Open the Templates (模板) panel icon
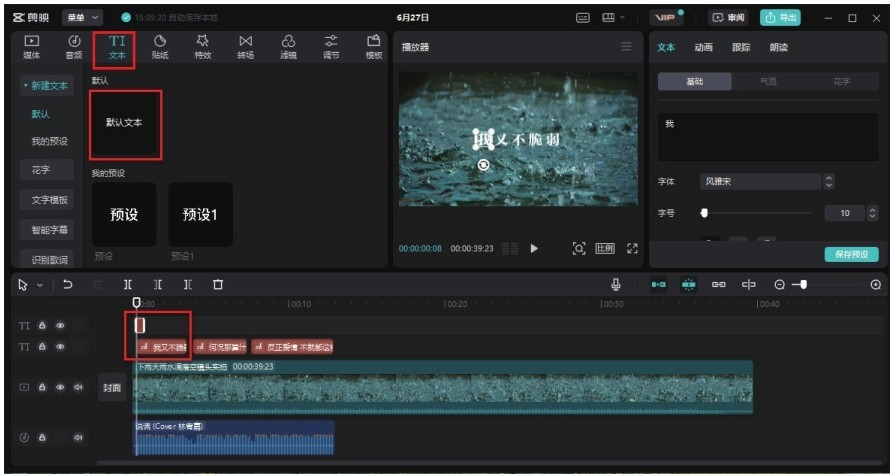The image size is (893, 476). 374,47
